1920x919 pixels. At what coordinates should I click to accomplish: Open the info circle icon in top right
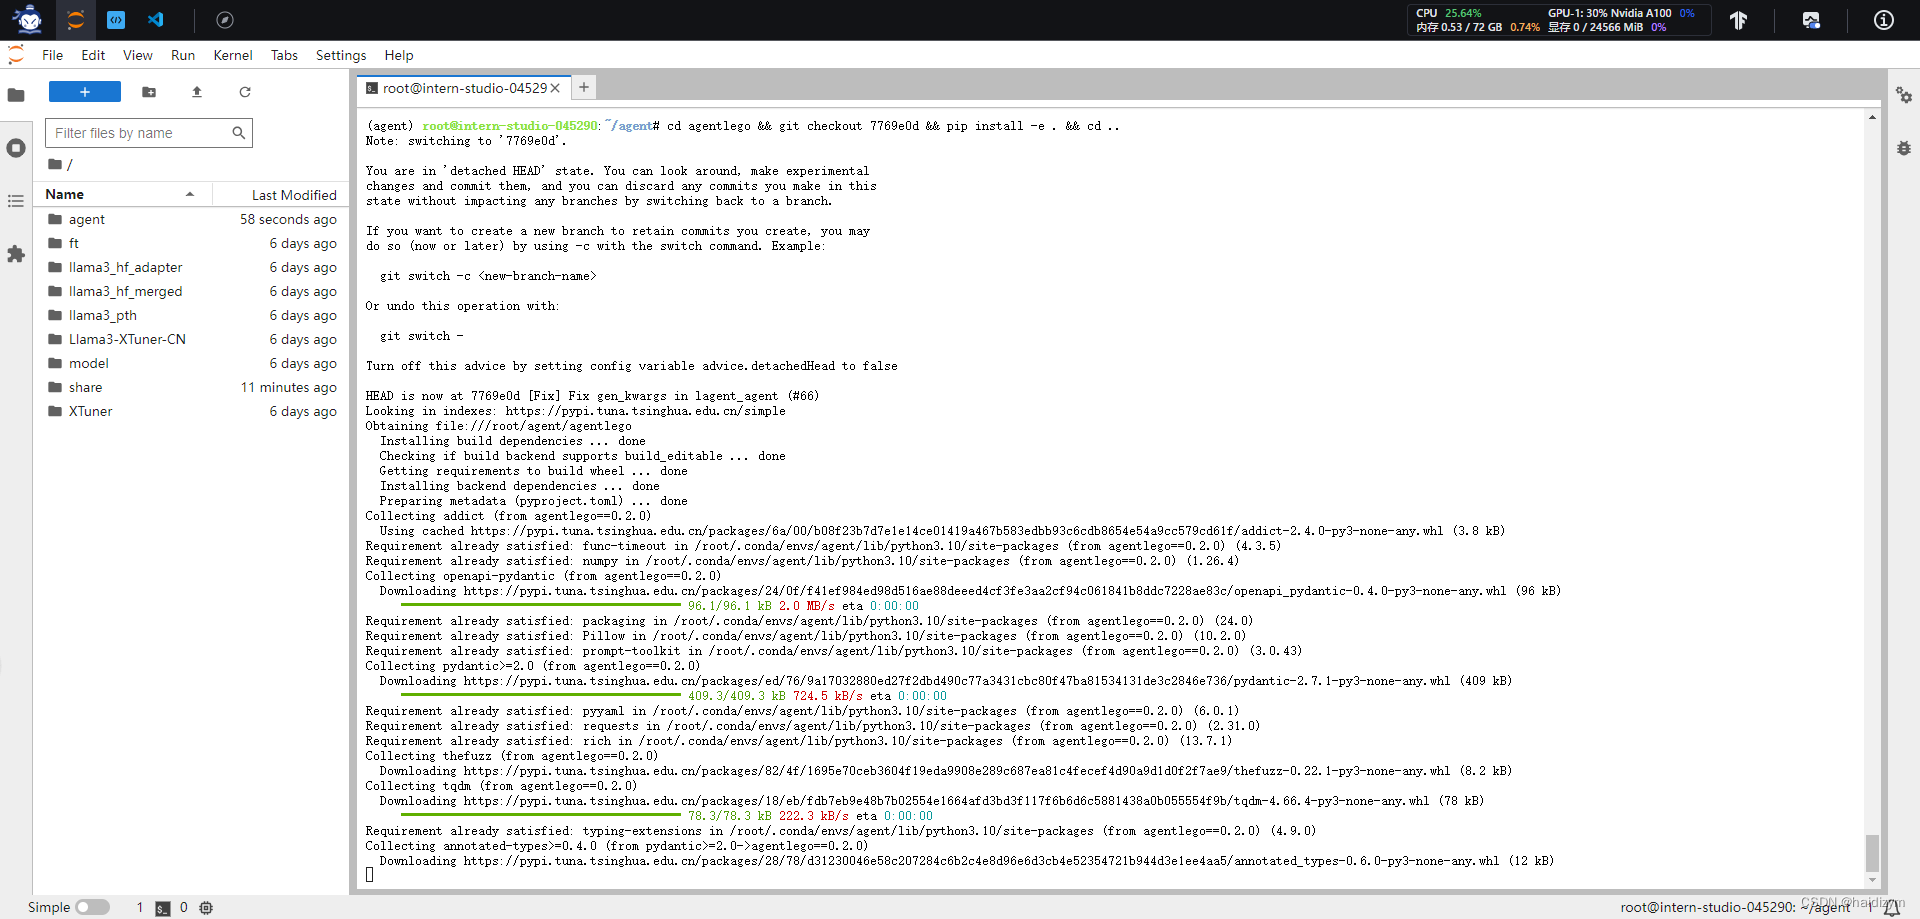tap(1883, 20)
